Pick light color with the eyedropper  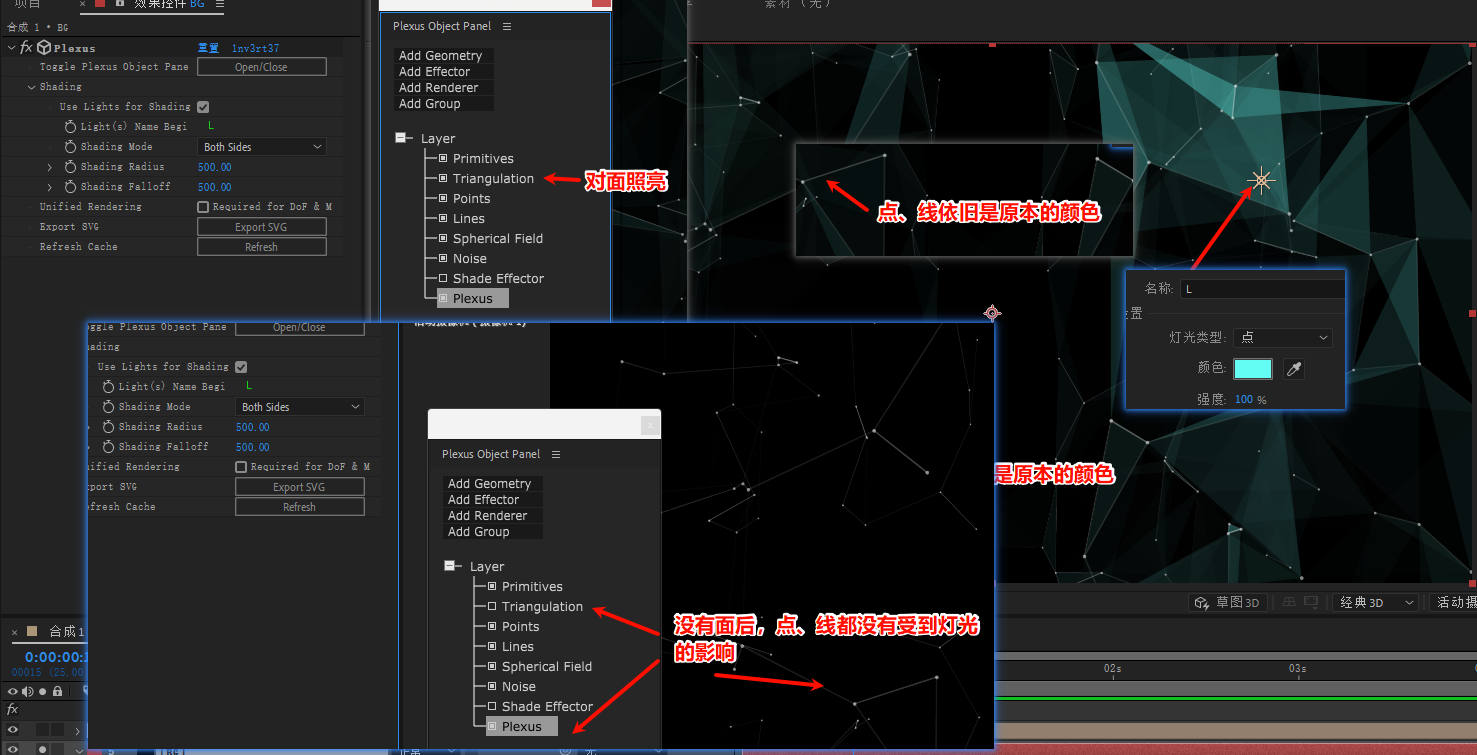pyautogui.click(x=1293, y=369)
